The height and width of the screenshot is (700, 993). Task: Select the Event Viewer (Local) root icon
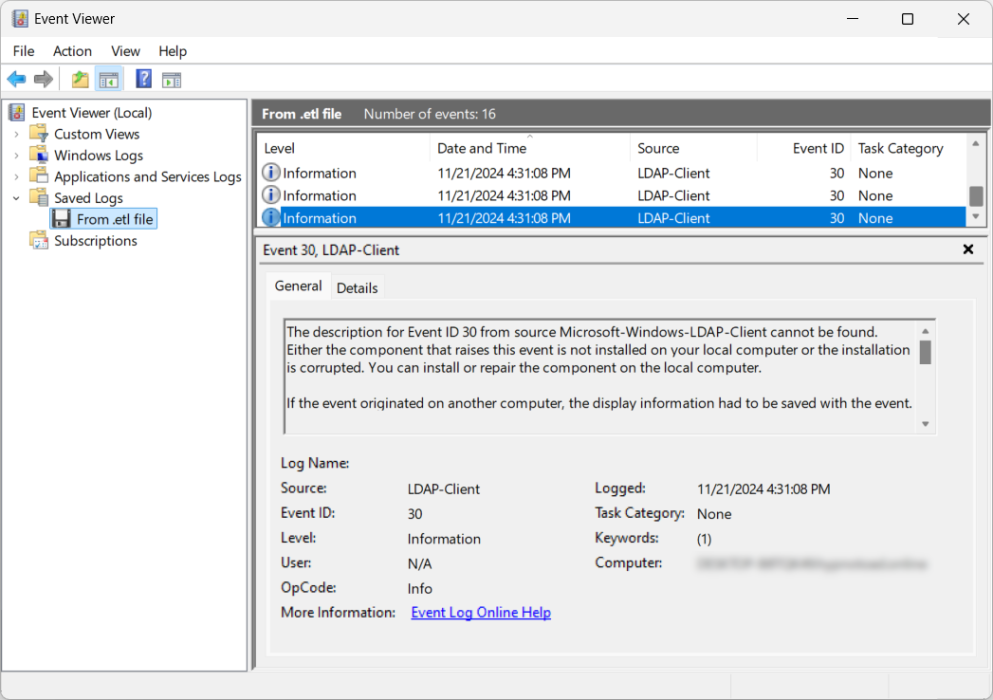click(x=16, y=112)
